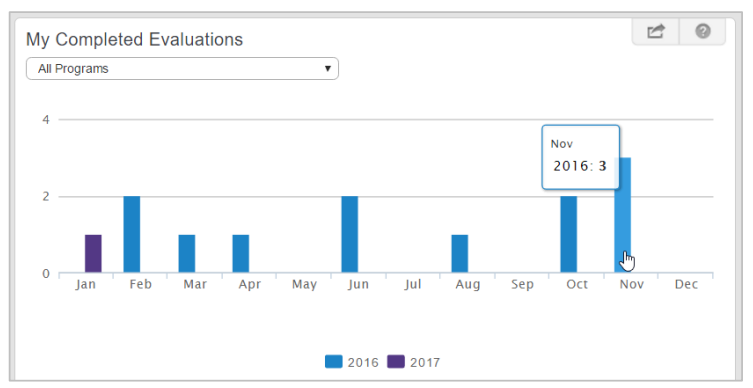Select the February 2016 bar

click(132, 234)
